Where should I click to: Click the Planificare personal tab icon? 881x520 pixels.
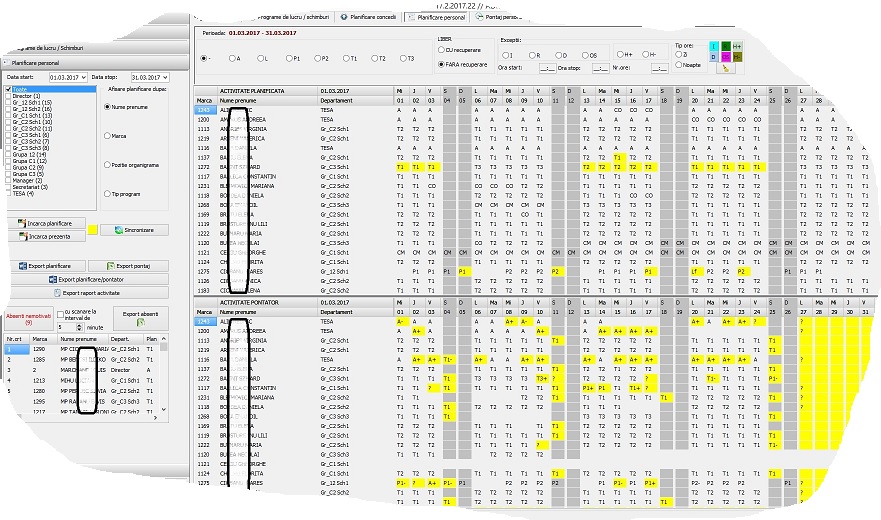(411, 17)
